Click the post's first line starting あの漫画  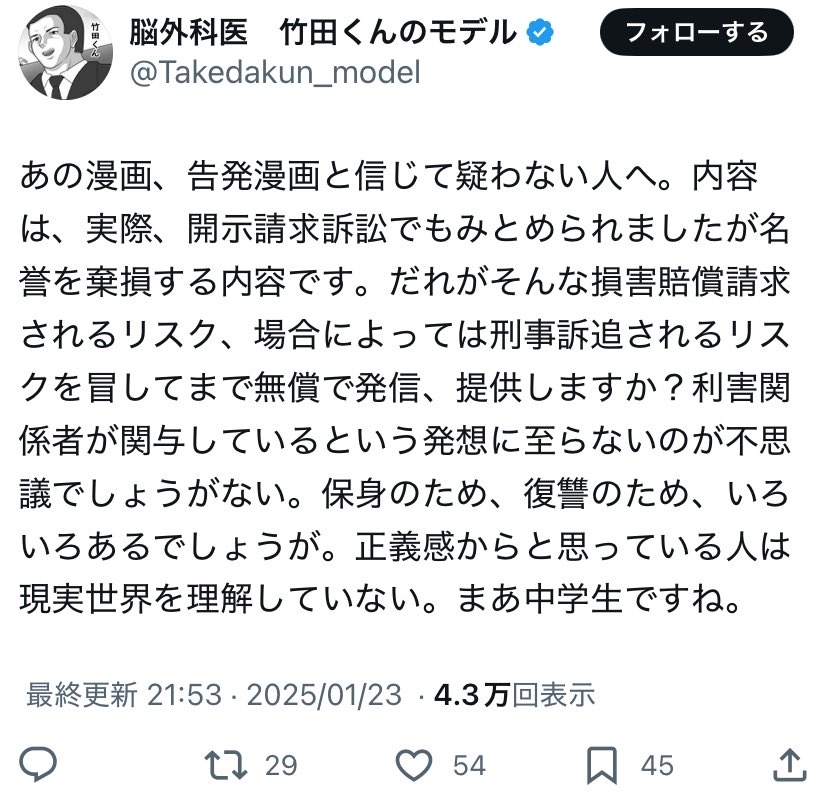390,178
